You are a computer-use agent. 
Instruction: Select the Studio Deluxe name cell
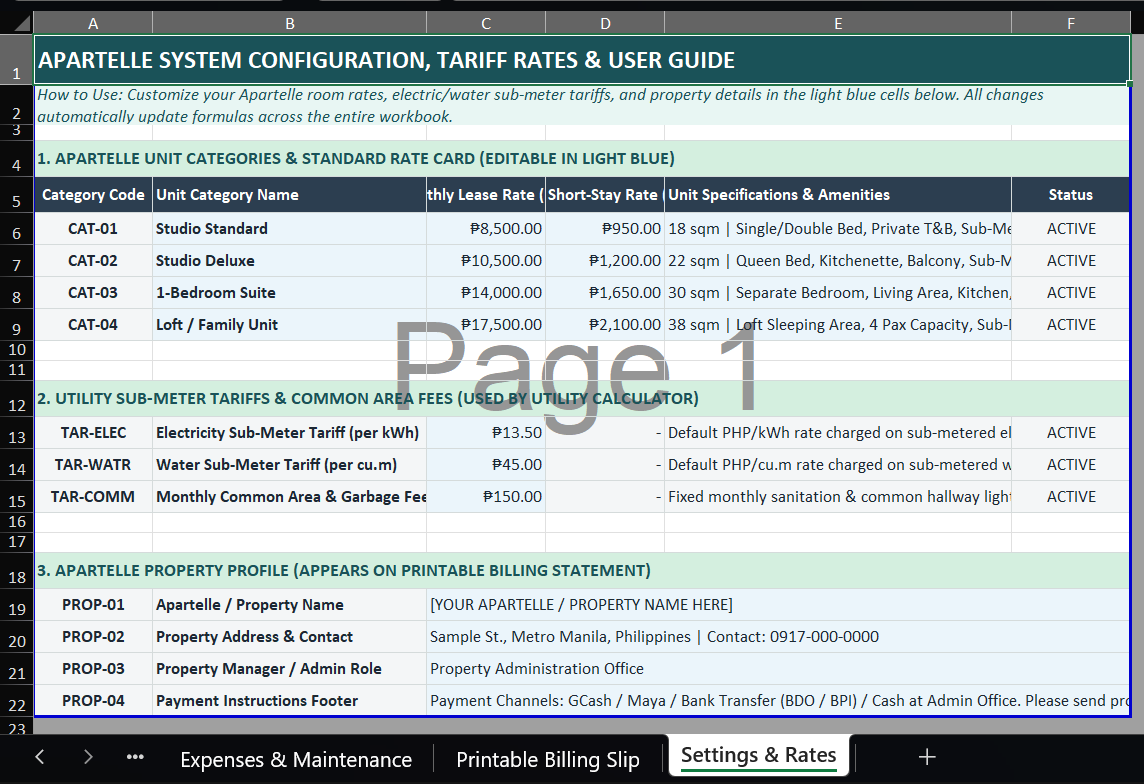[x=290, y=260]
